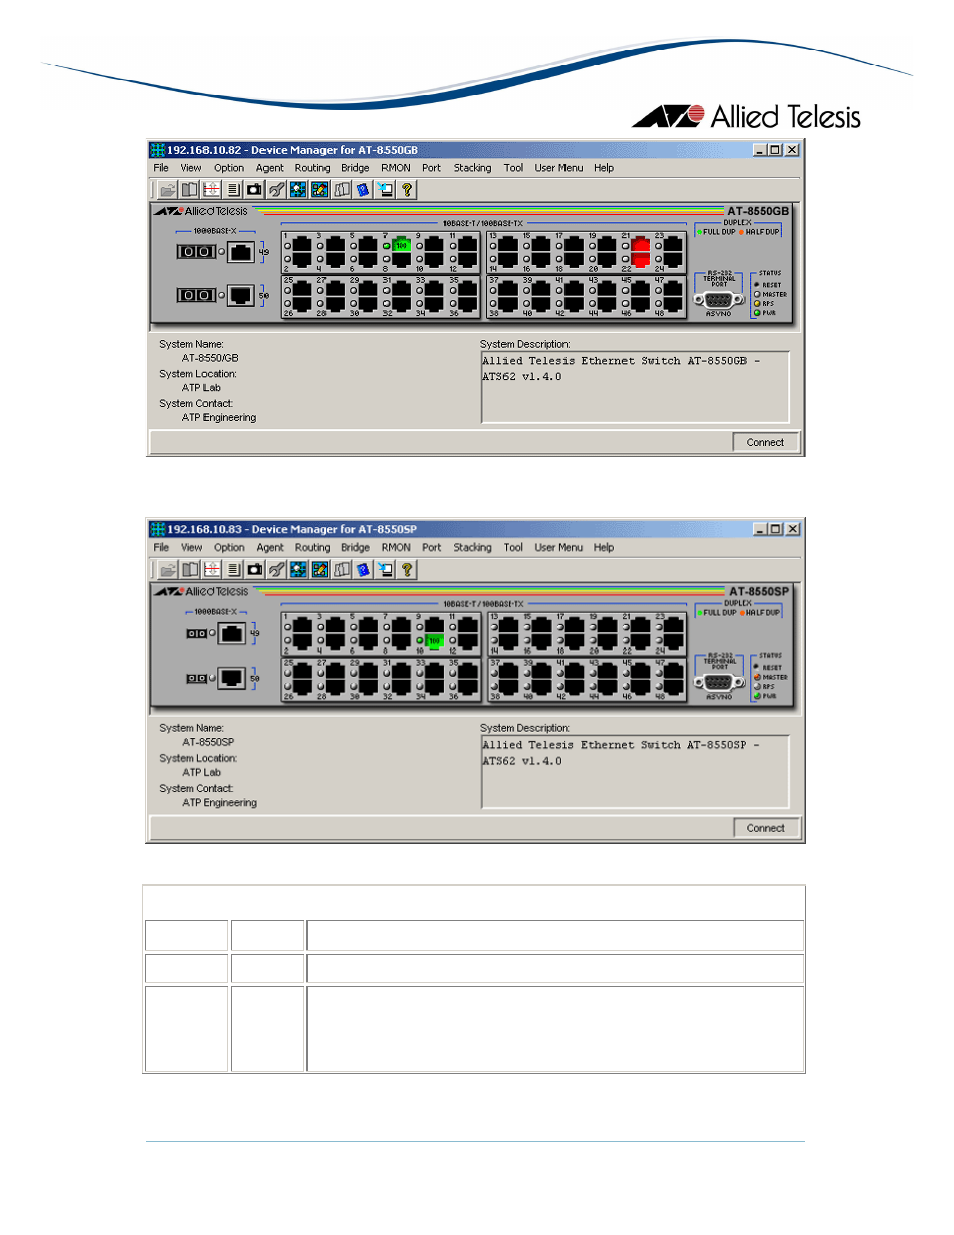Select RJ45 port 49 on the AT-8550GB switch

coord(241,252)
